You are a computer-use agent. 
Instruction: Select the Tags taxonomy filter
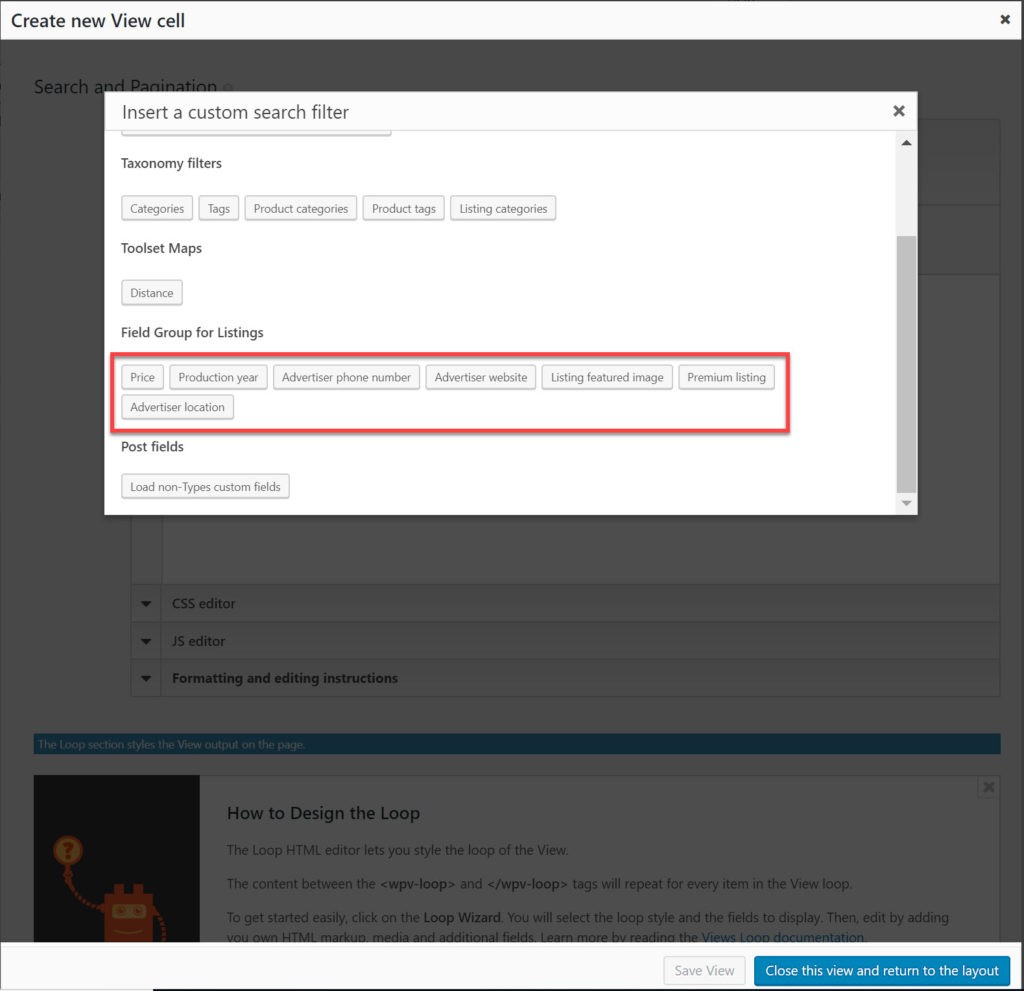coord(219,208)
